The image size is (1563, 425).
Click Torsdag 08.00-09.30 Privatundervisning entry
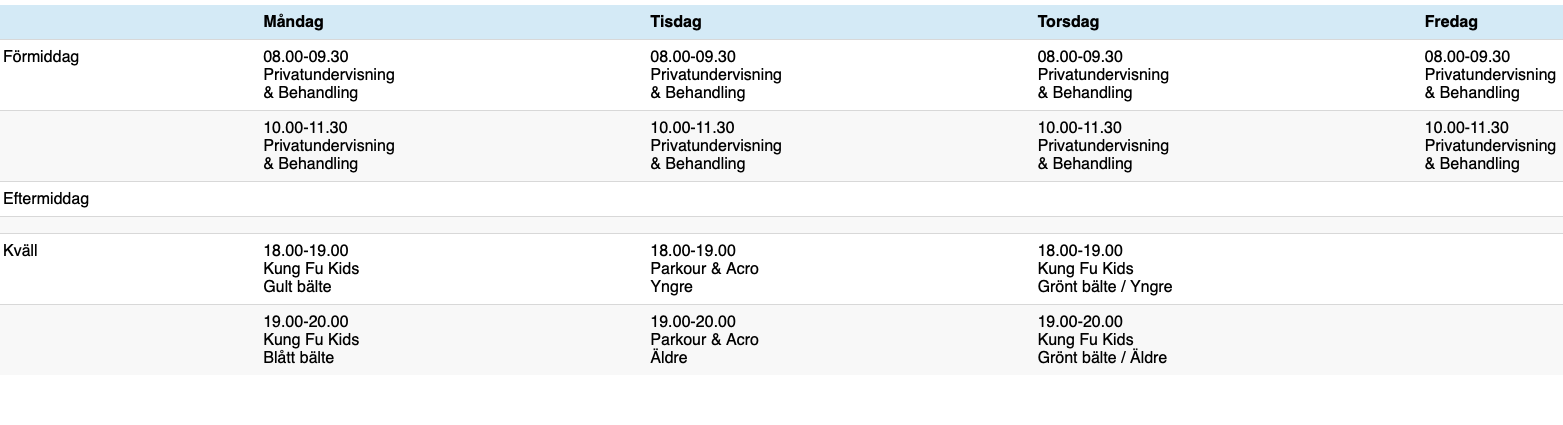pos(1103,75)
